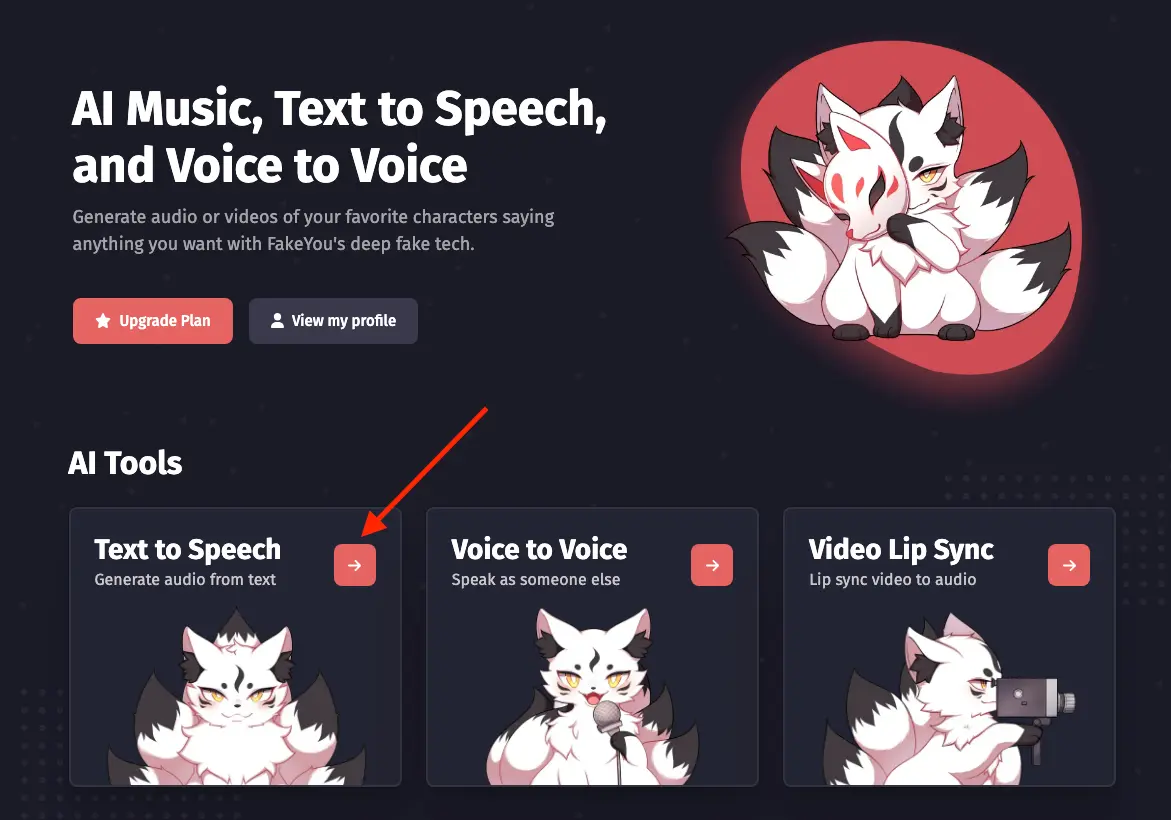1171x820 pixels.
Task: Click the Text to Speech fox thumbnail
Action: 235,697
